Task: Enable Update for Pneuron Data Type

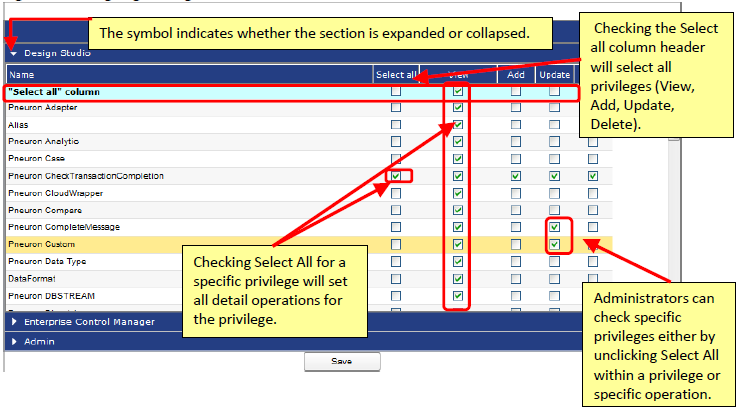Action: pyautogui.click(x=555, y=262)
